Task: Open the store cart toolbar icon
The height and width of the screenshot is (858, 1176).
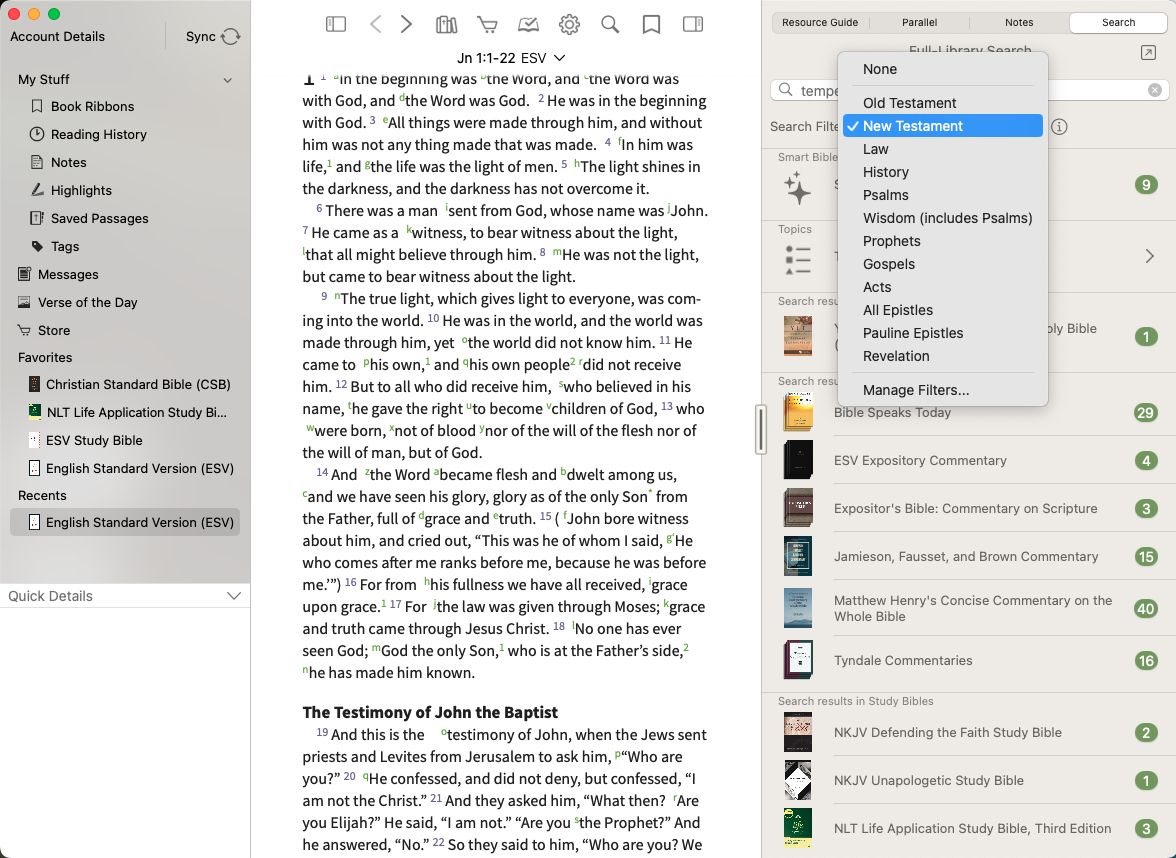Action: pos(487,24)
